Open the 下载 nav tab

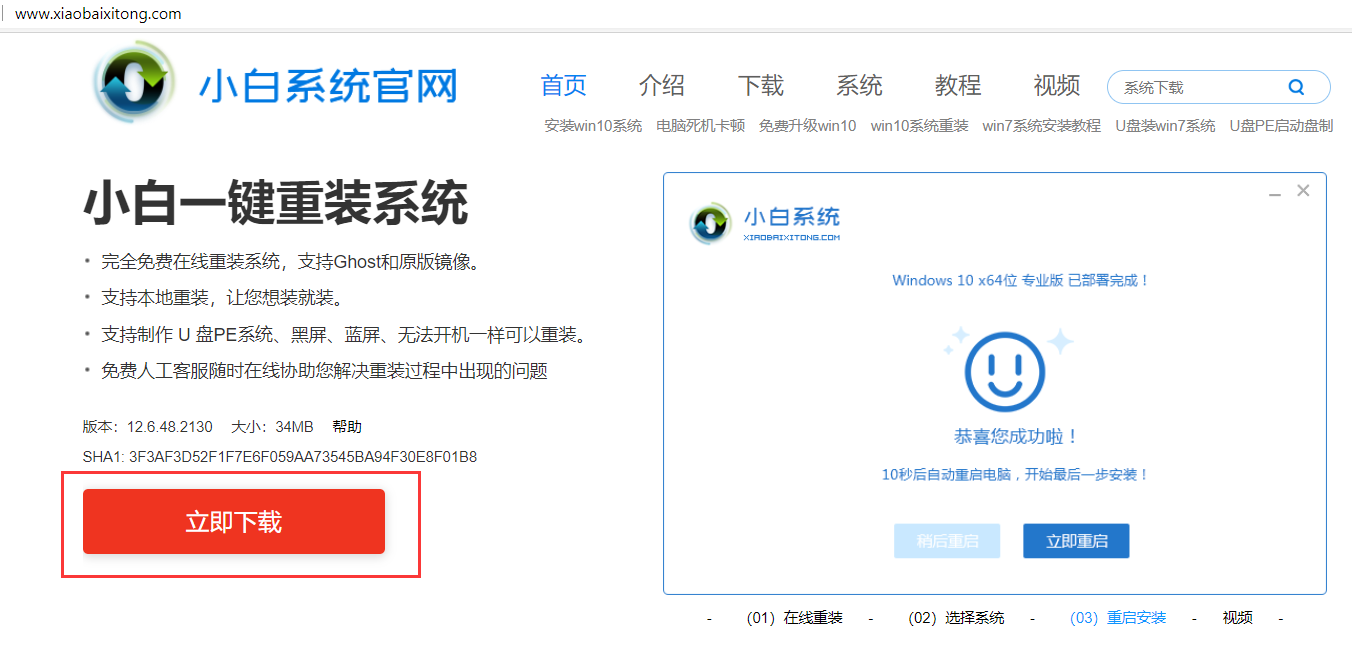click(x=761, y=86)
